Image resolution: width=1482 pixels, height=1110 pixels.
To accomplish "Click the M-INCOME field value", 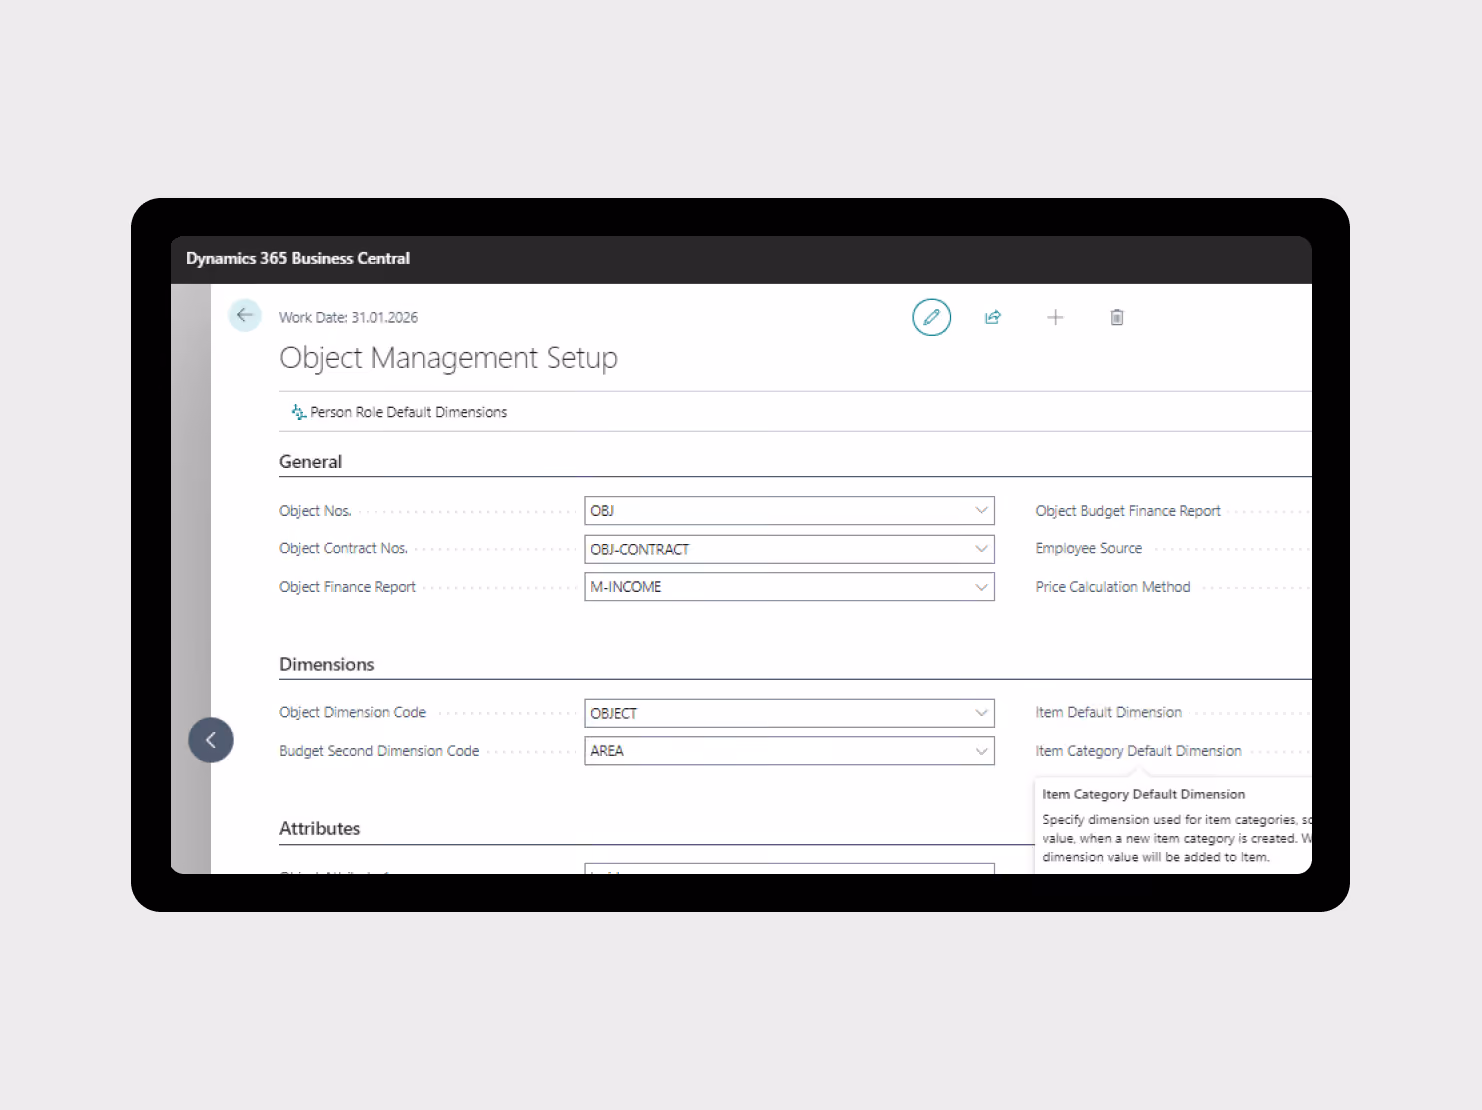I will click(x=626, y=587).
